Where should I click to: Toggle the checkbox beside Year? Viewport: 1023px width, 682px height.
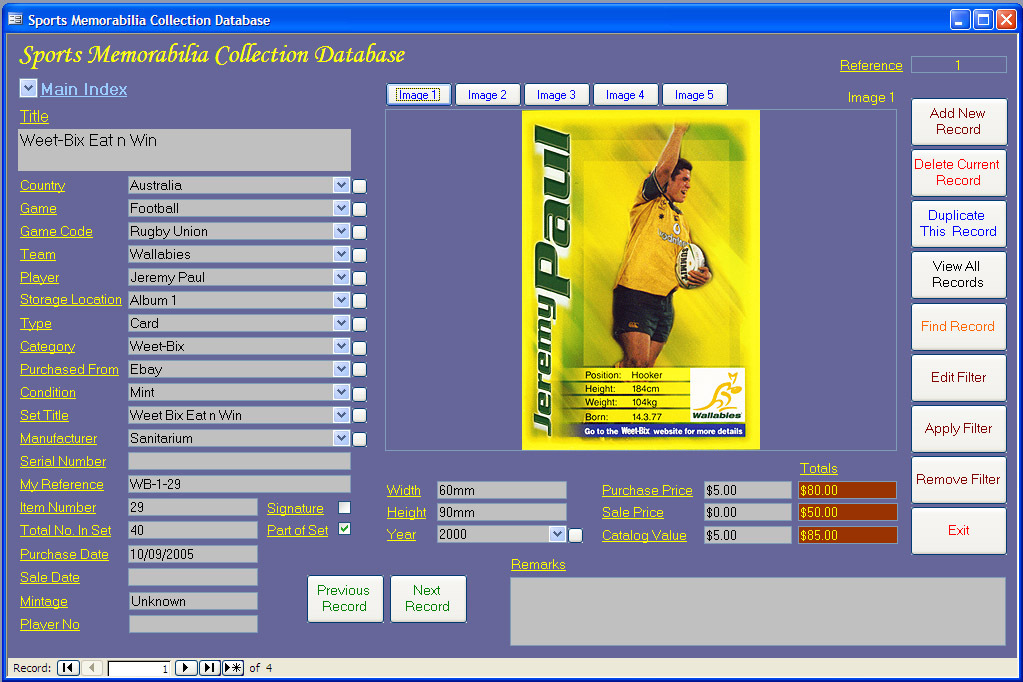tap(575, 536)
